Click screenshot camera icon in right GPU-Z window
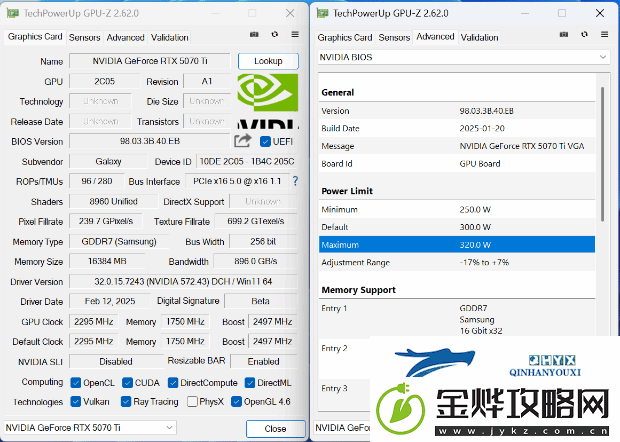Viewport: 620px width, 442px height. (x=564, y=35)
